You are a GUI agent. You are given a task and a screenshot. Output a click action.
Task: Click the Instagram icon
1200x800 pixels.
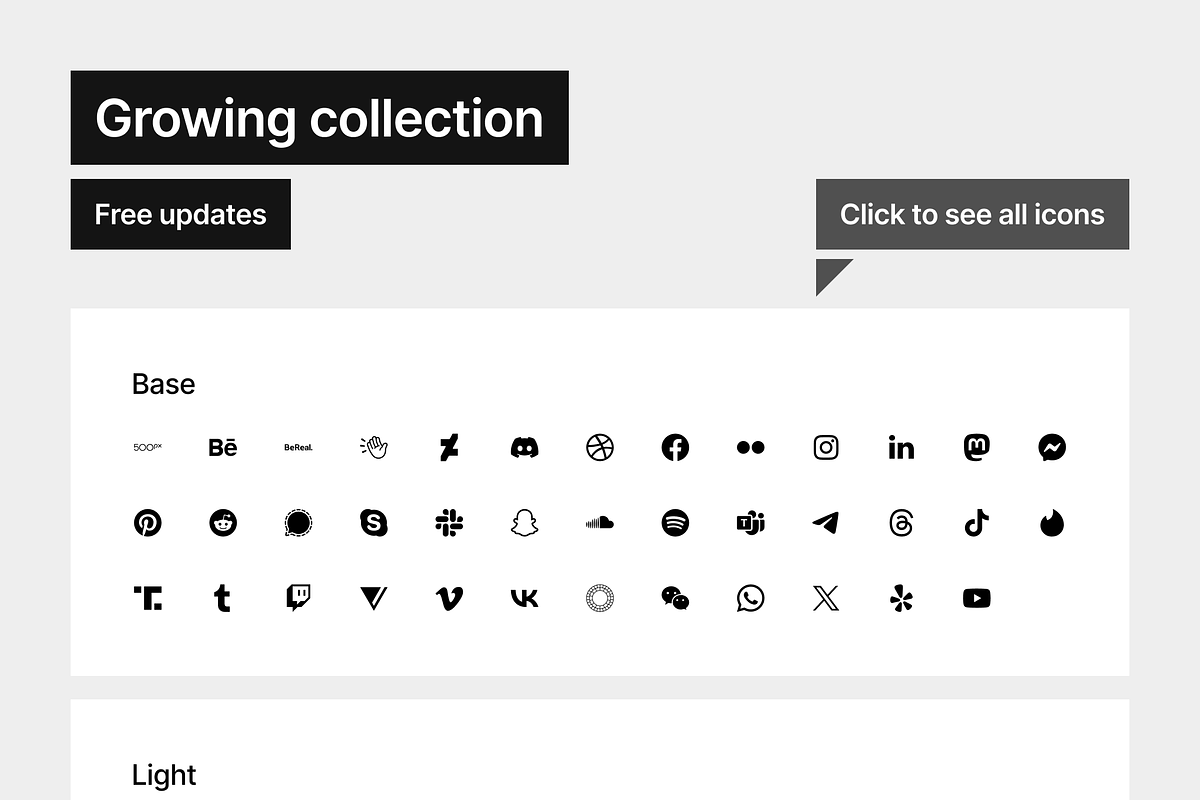[826, 447]
